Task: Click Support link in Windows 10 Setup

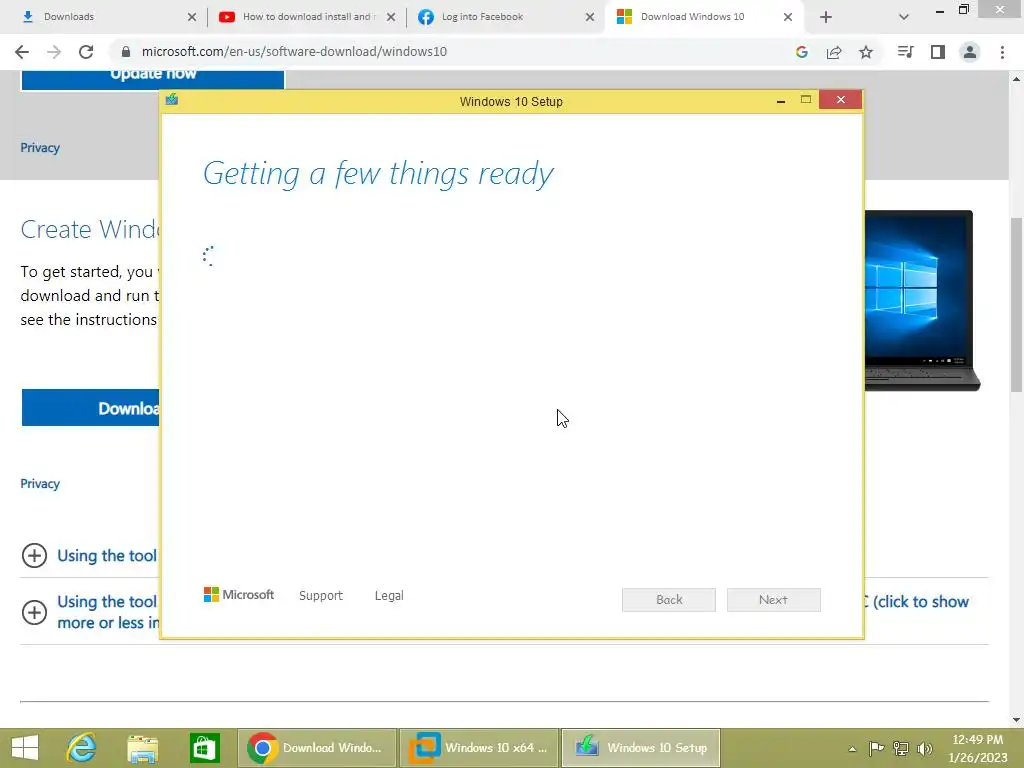Action: pos(321,596)
